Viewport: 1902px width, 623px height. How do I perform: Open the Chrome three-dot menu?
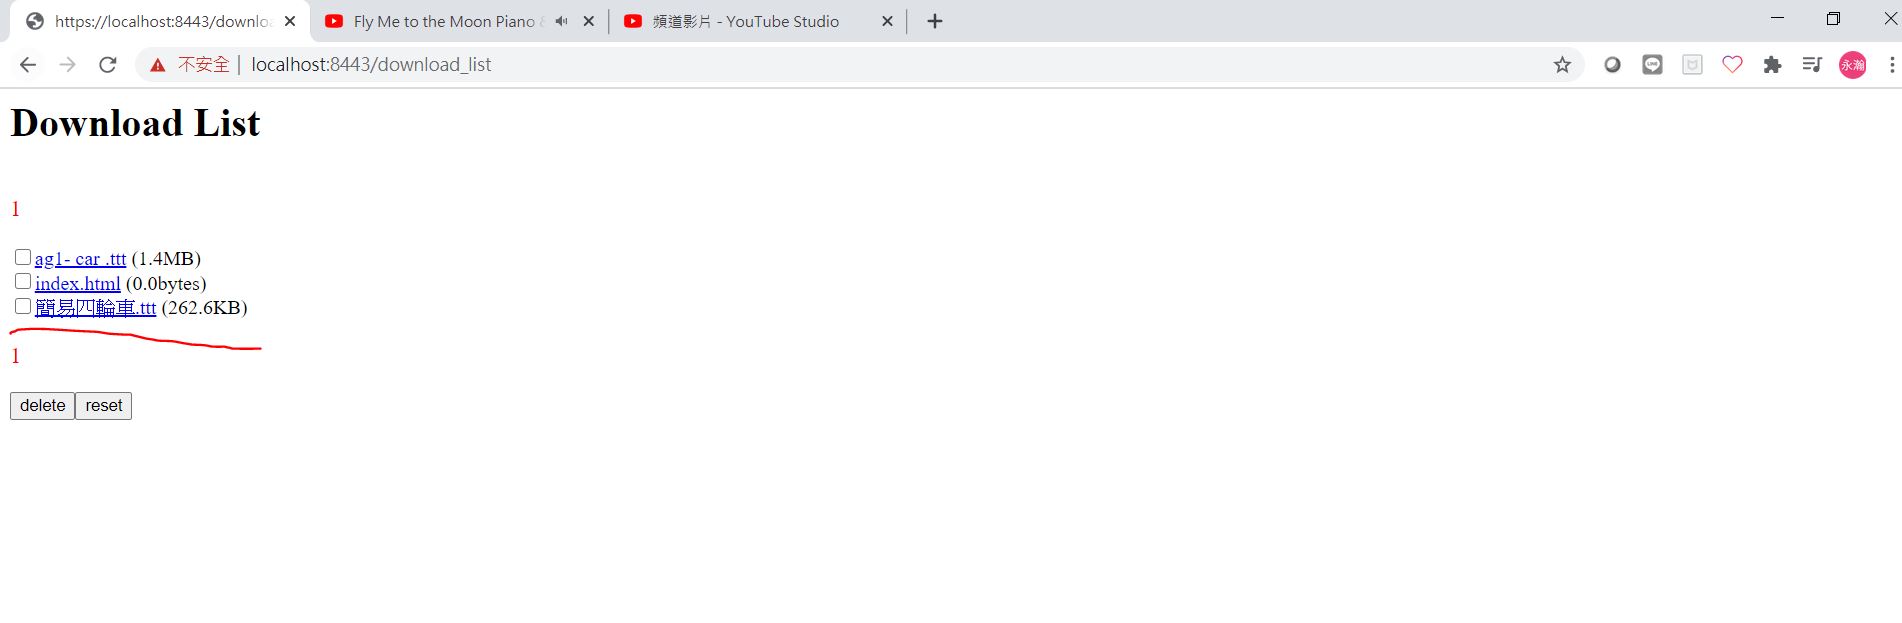[1891, 65]
